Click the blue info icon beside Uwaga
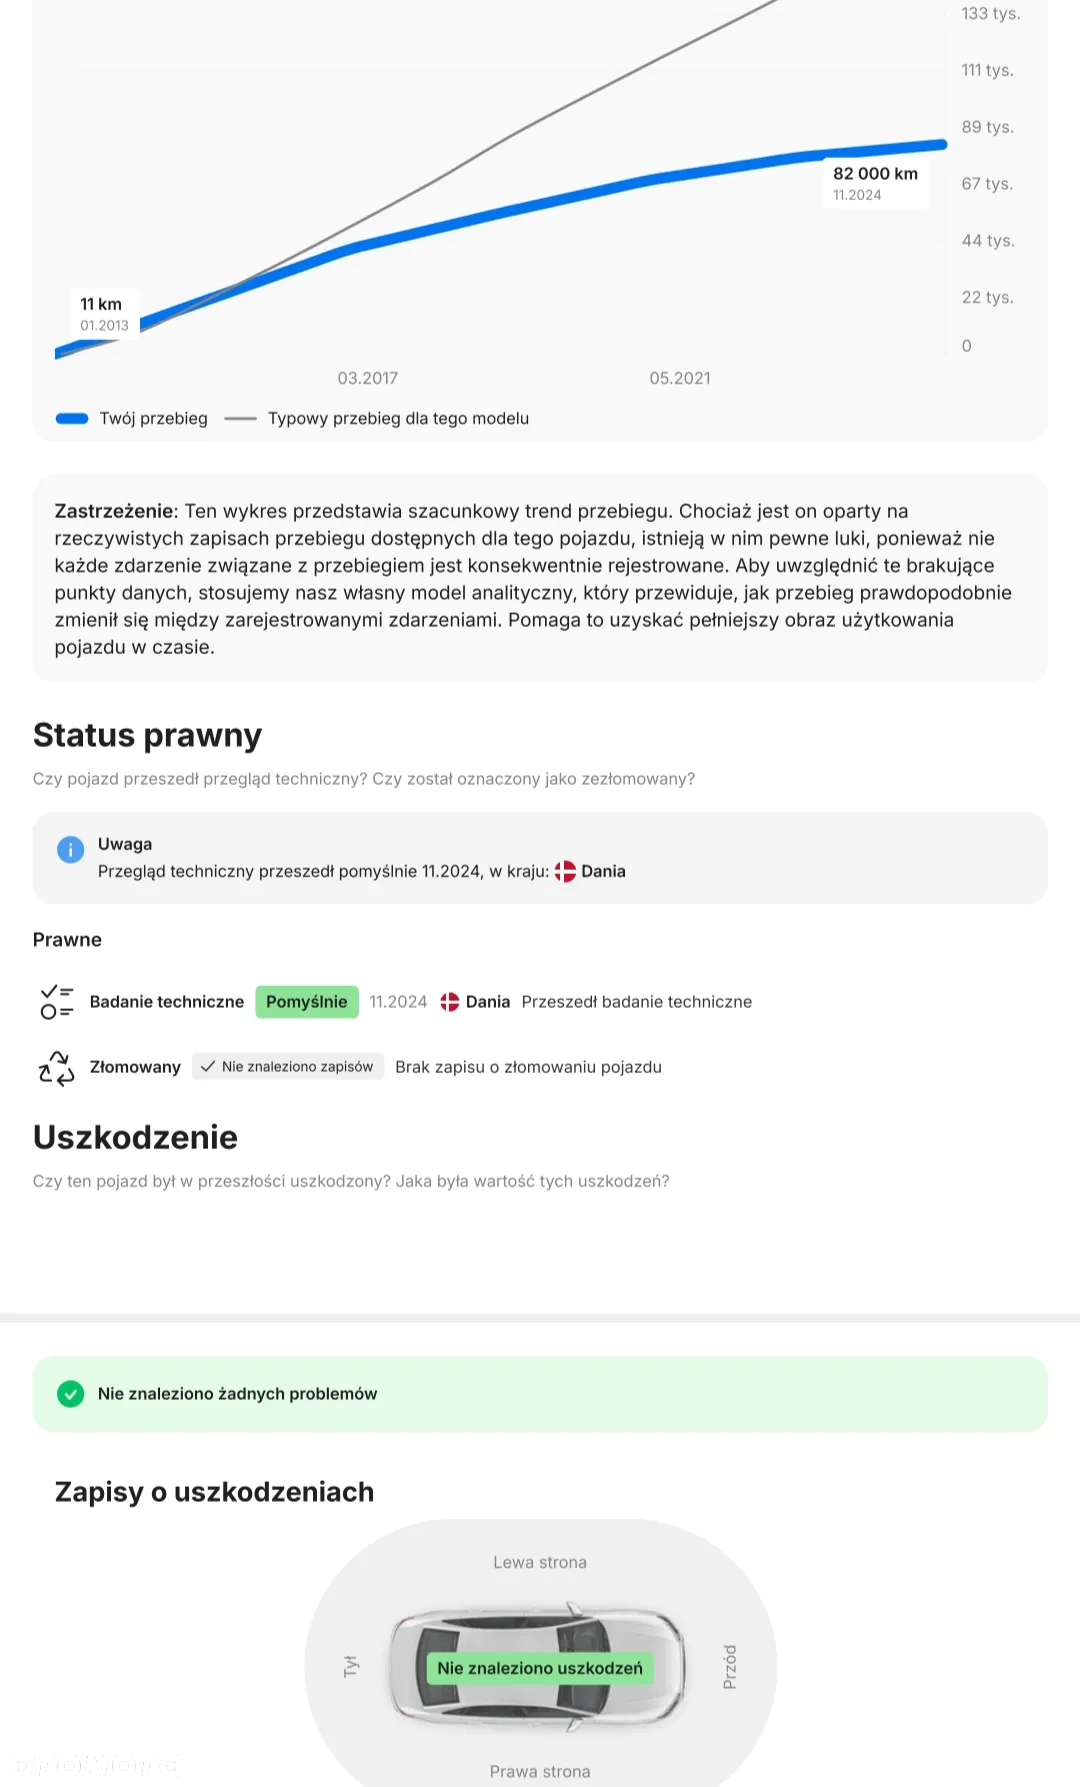This screenshot has height=1787, width=1080. tap(70, 850)
